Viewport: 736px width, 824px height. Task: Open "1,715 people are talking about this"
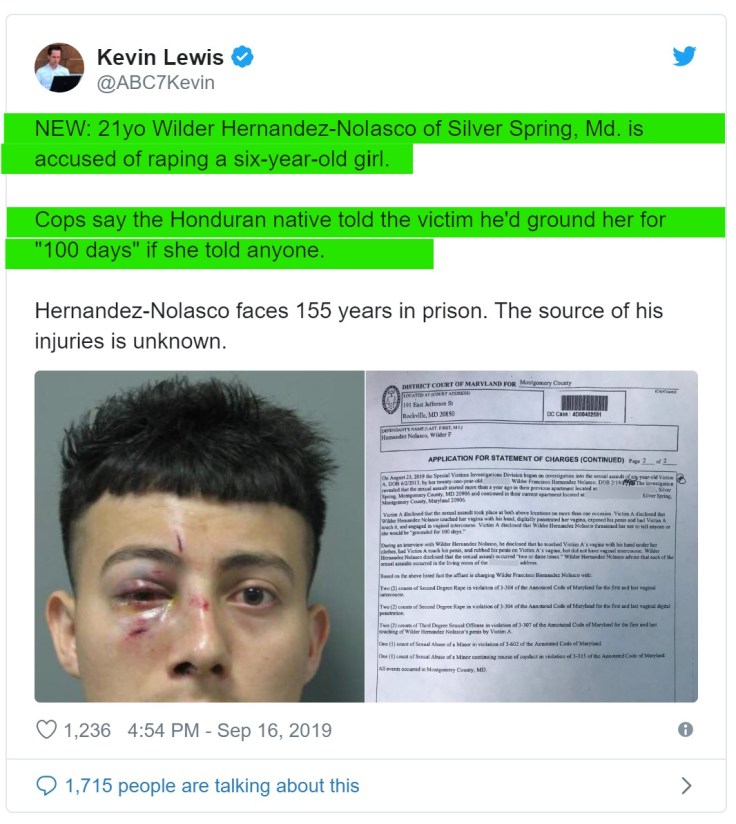212,786
